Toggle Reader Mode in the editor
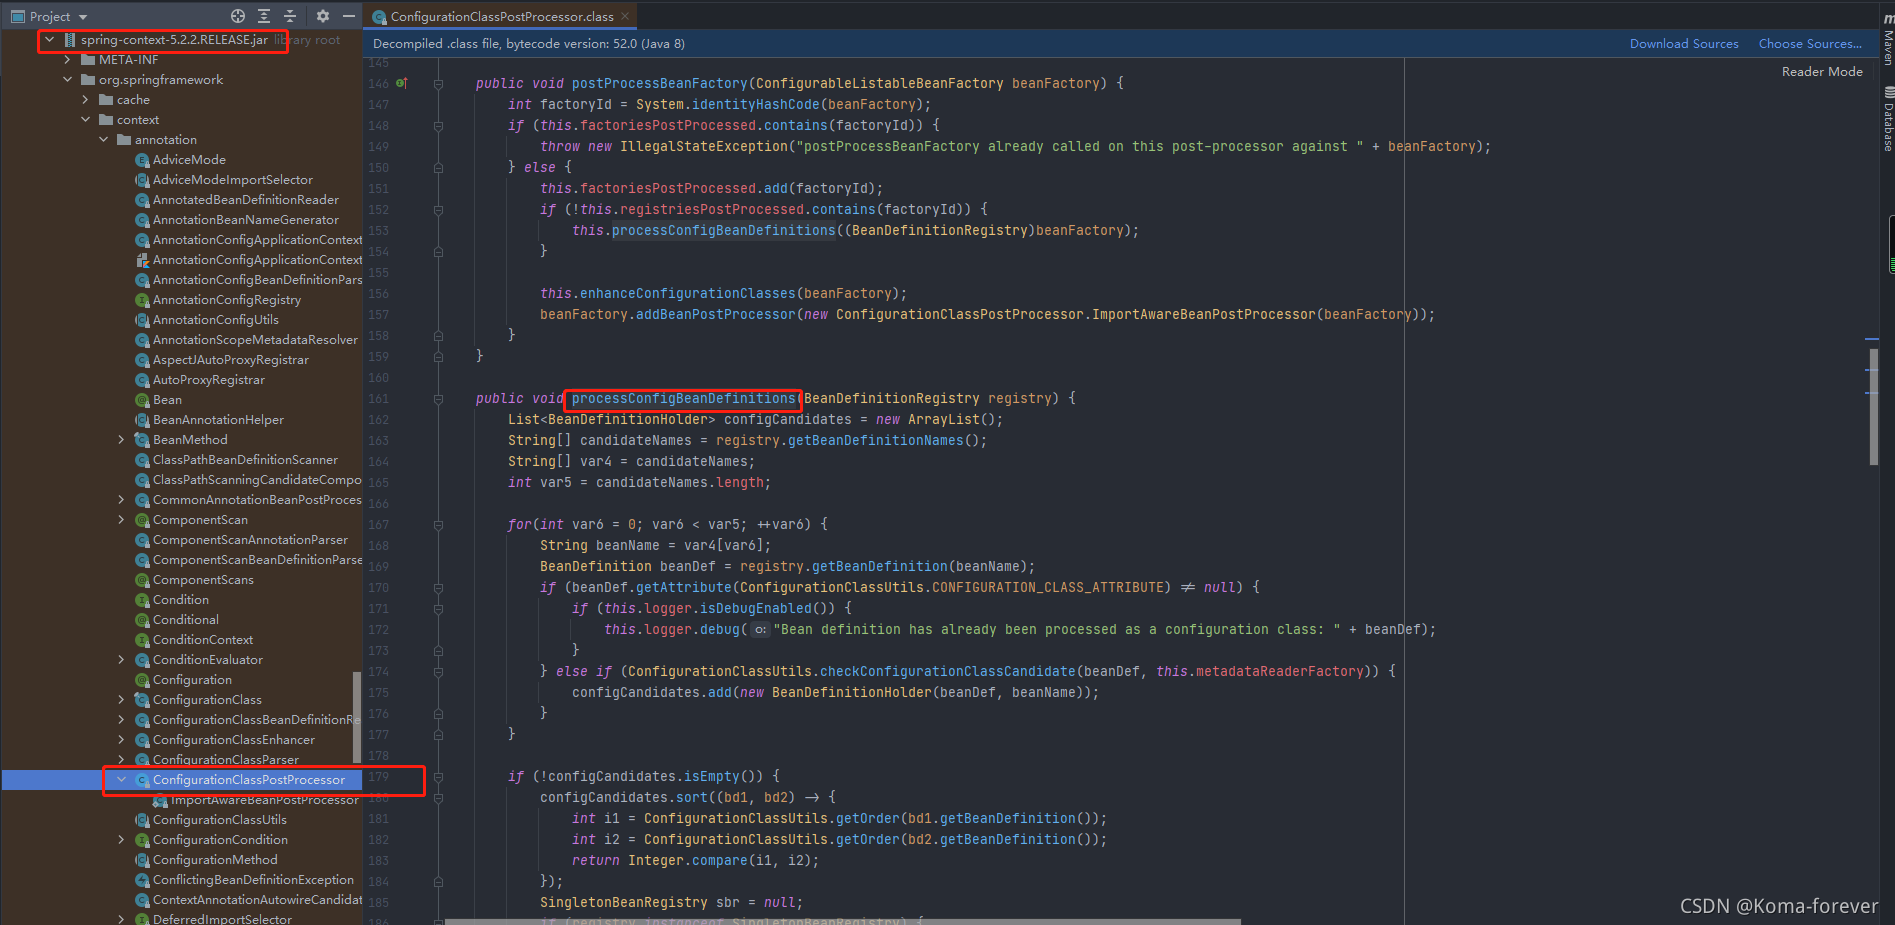Viewport: 1895px width, 925px height. tap(1822, 72)
